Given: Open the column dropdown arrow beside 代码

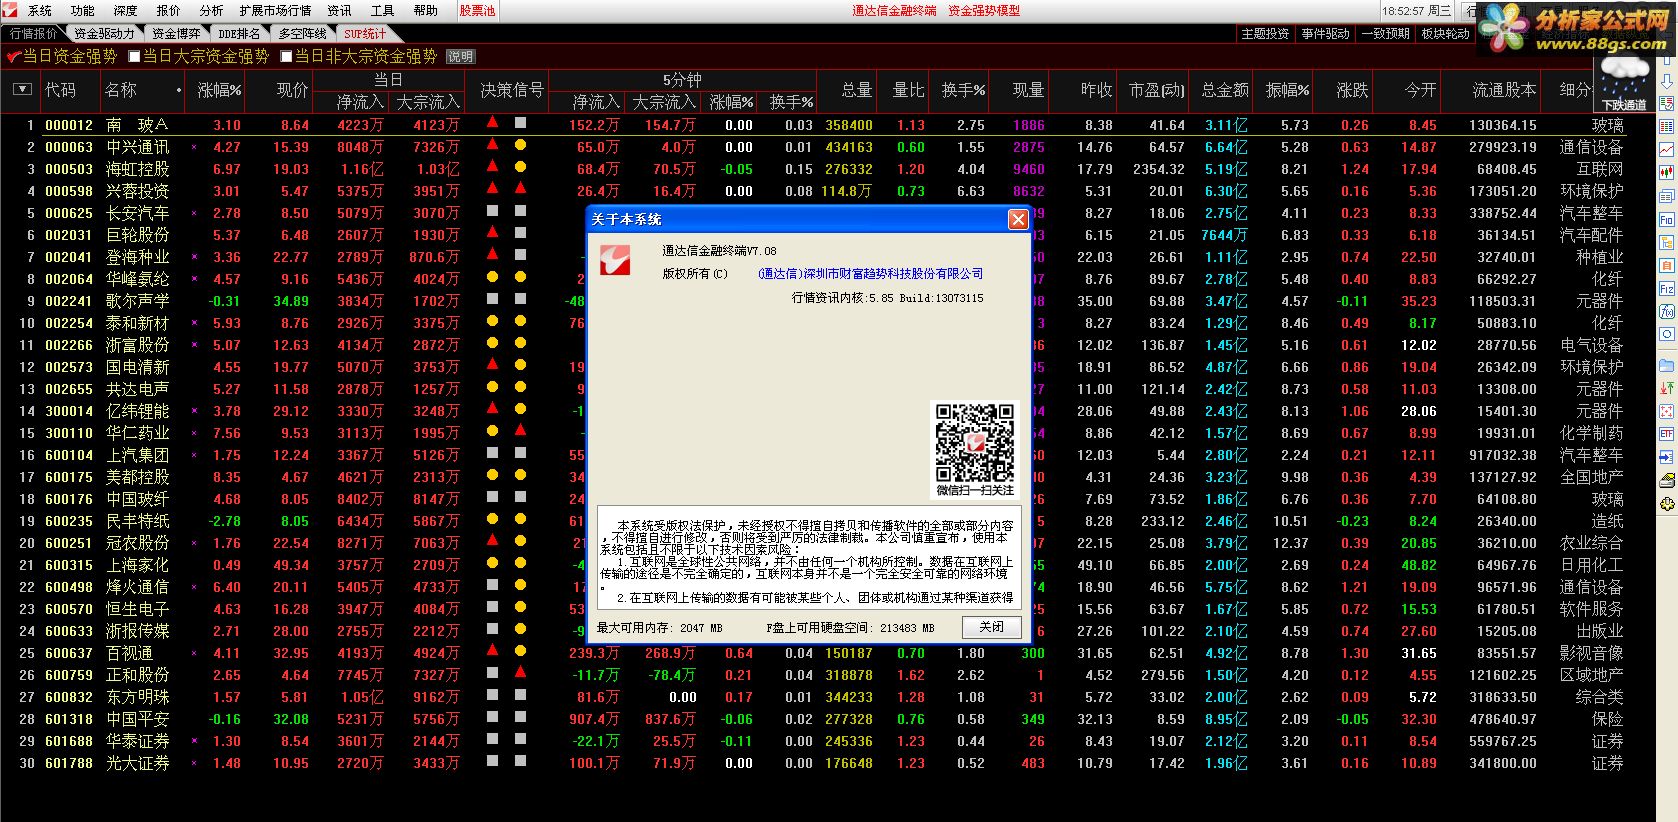Looking at the screenshot, I should coord(22,90).
